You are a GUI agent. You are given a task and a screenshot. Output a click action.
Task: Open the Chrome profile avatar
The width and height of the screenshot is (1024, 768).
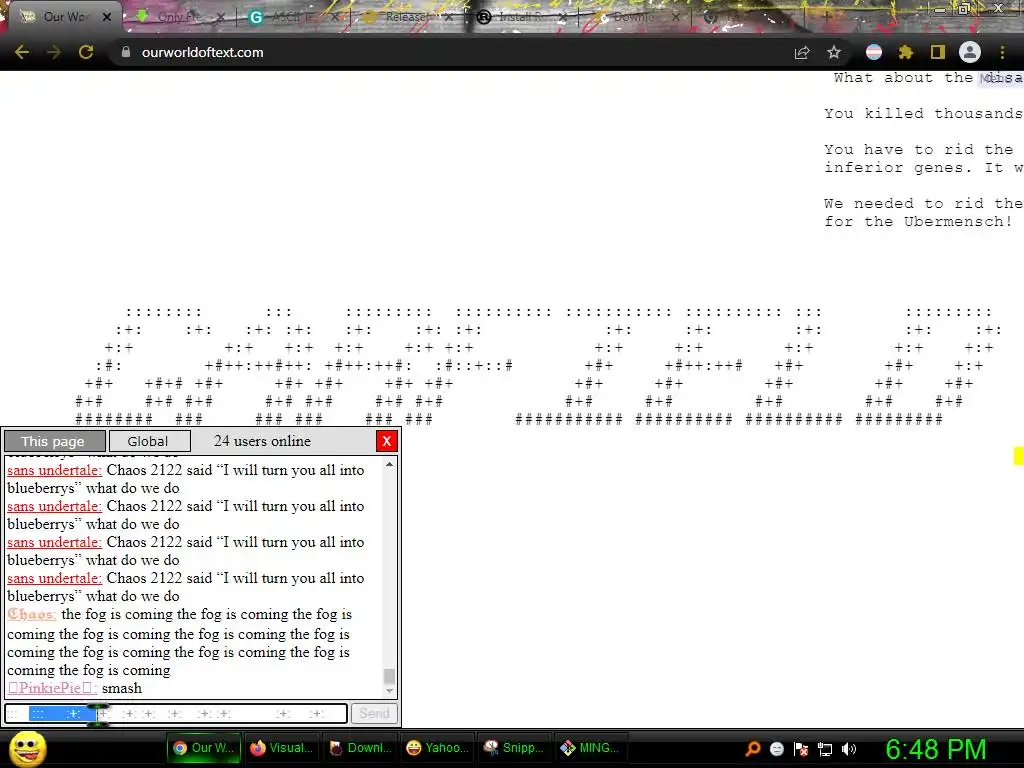[970, 52]
